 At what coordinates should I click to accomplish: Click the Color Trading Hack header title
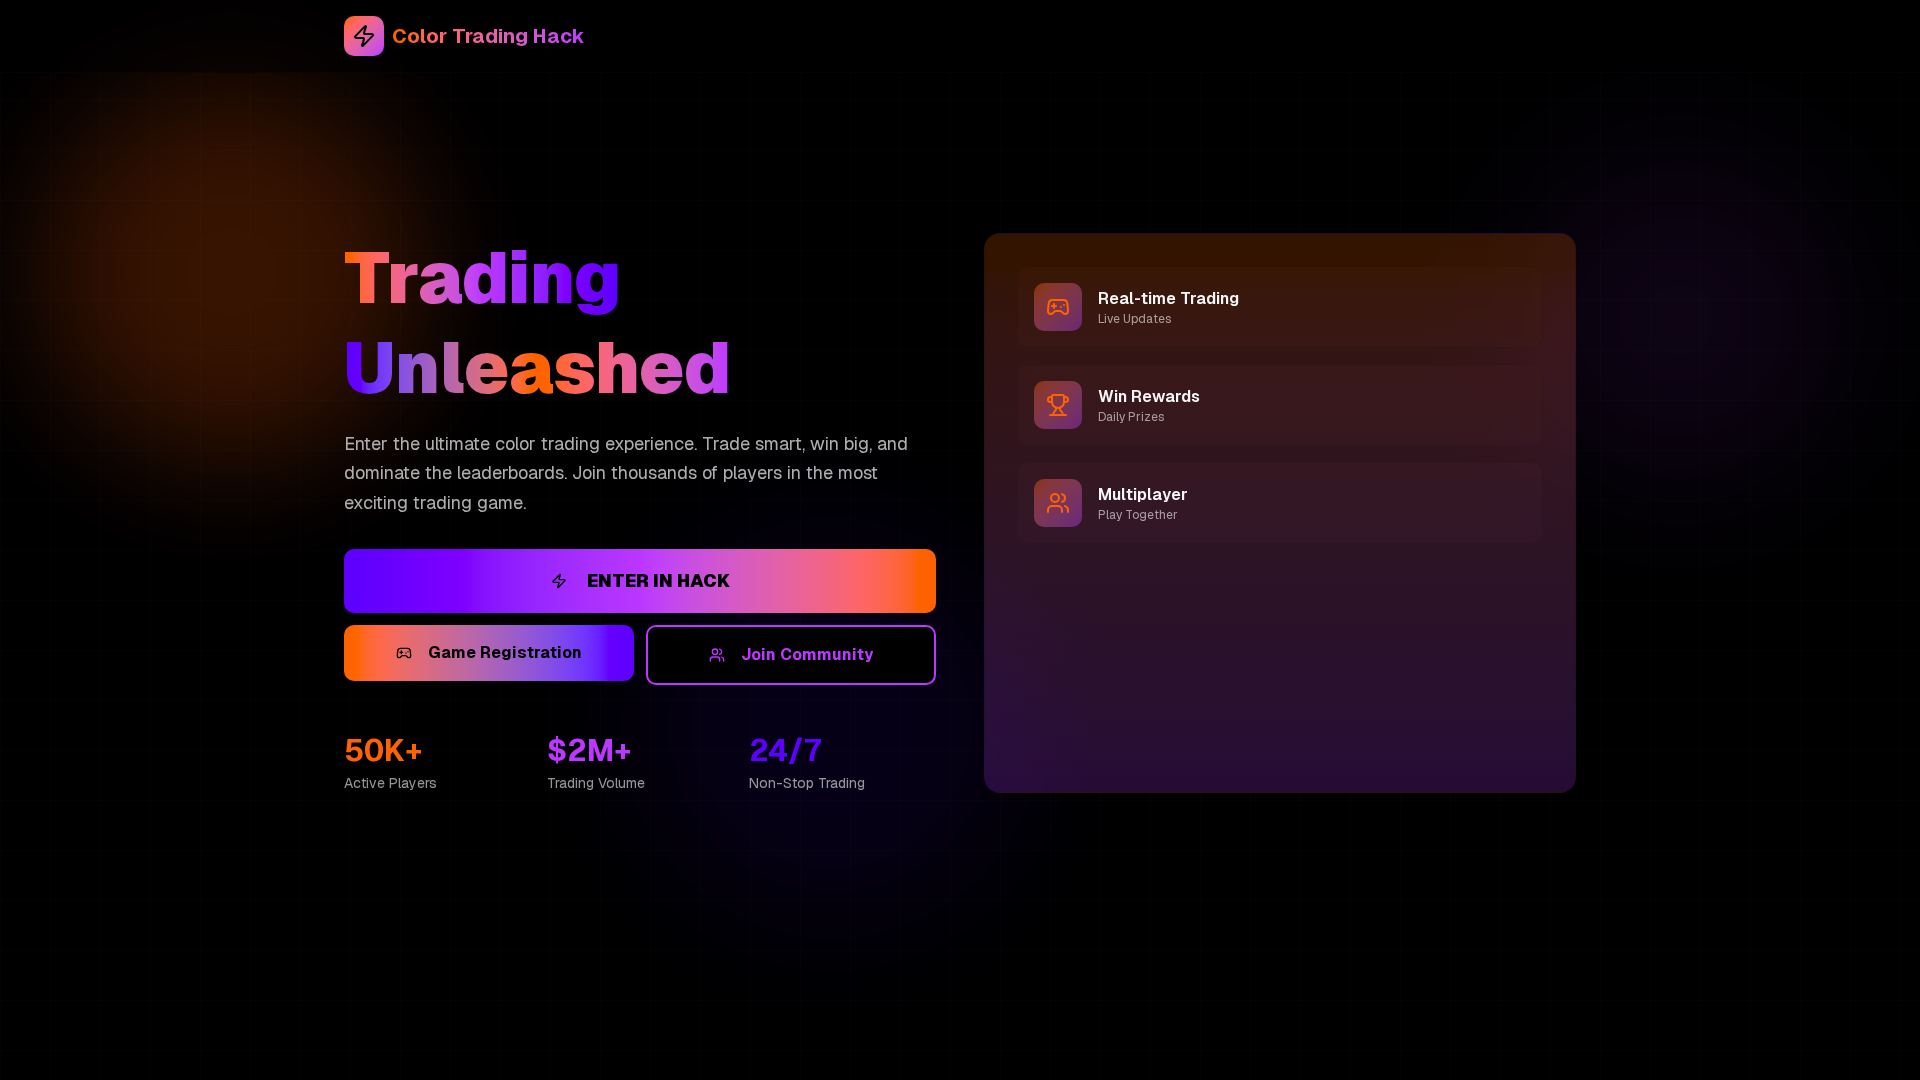click(x=487, y=35)
